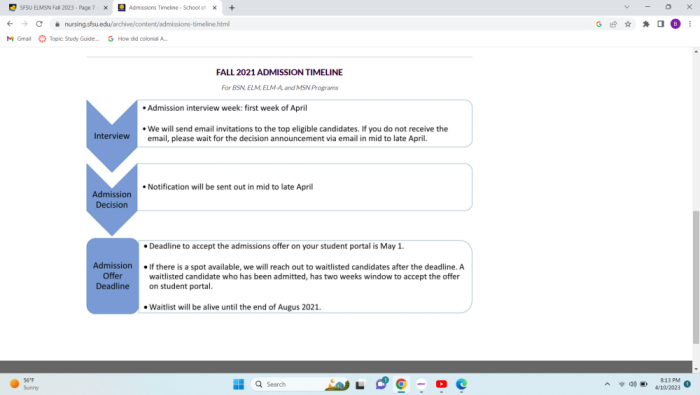
Task: Click the scrollbar down arrow
Action: [x=696, y=369]
